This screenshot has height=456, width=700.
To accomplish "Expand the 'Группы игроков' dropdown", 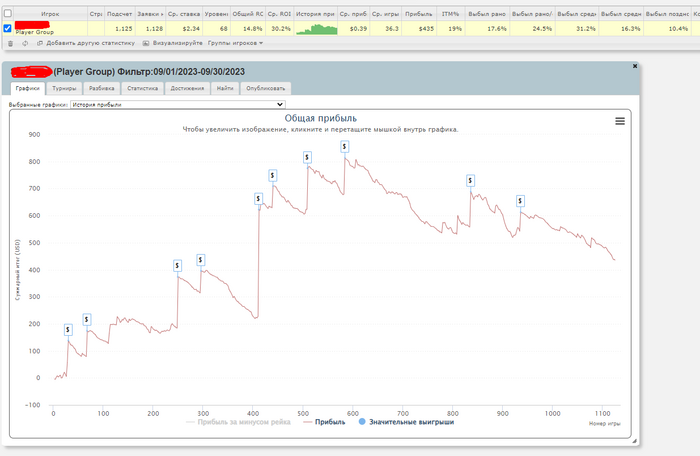I will [235, 43].
